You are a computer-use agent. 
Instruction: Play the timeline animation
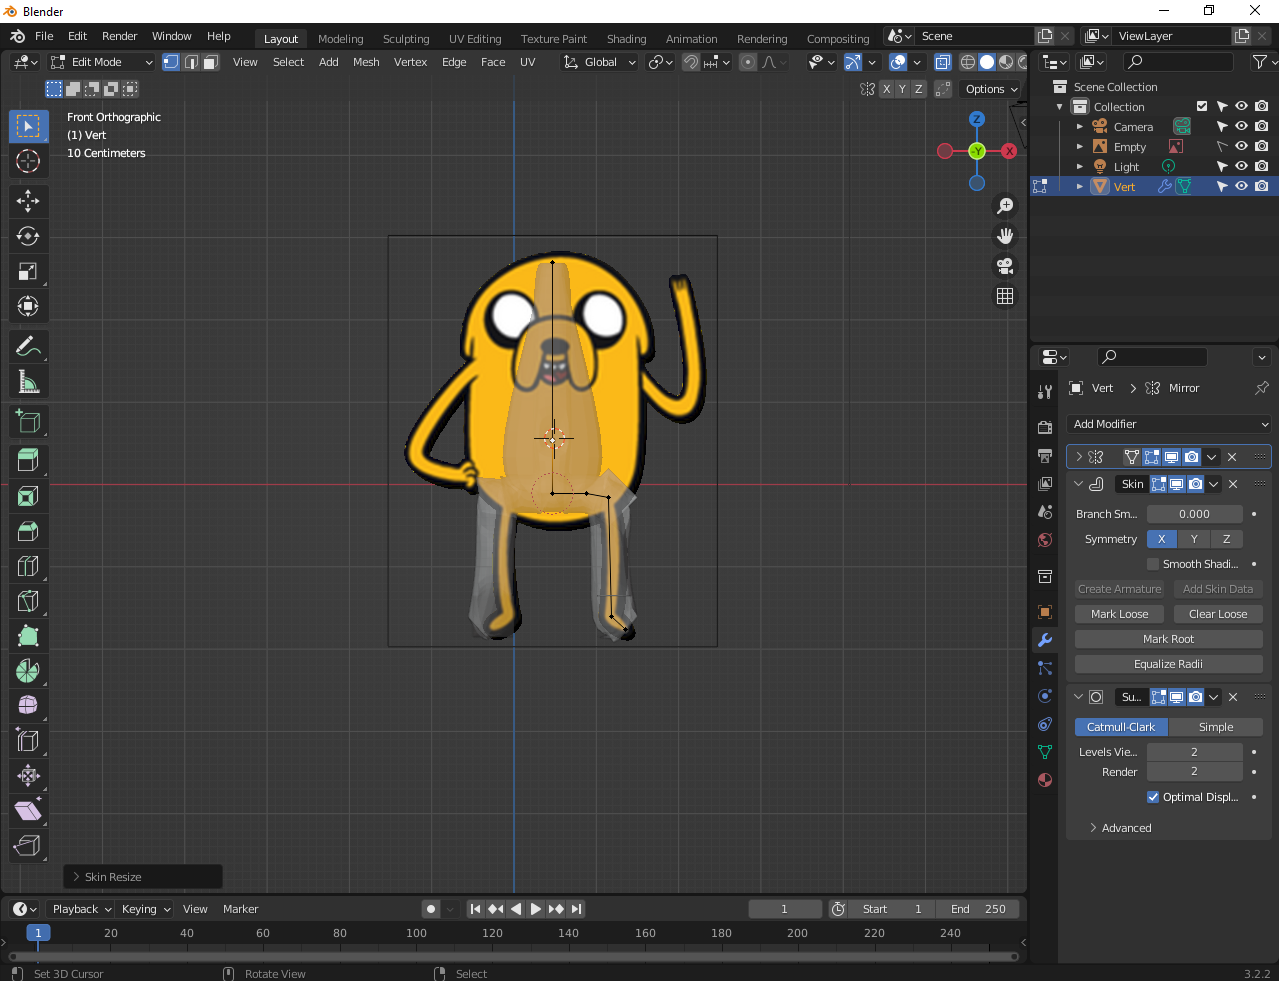click(x=536, y=909)
